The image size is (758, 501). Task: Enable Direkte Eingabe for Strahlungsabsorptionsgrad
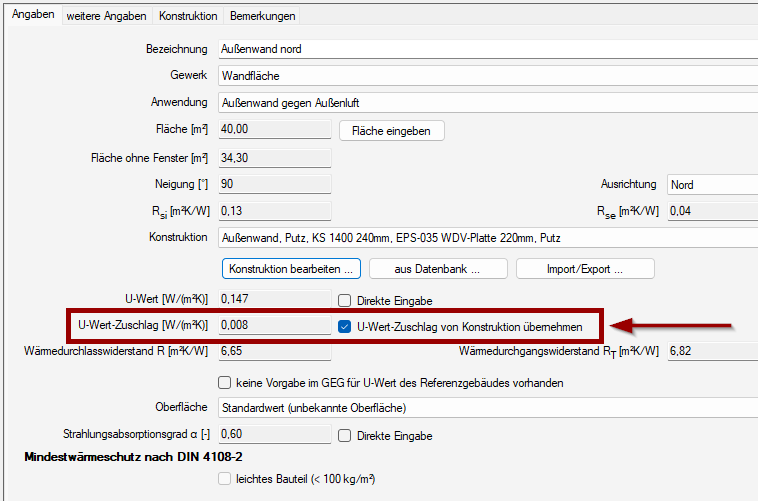[x=345, y=436]
